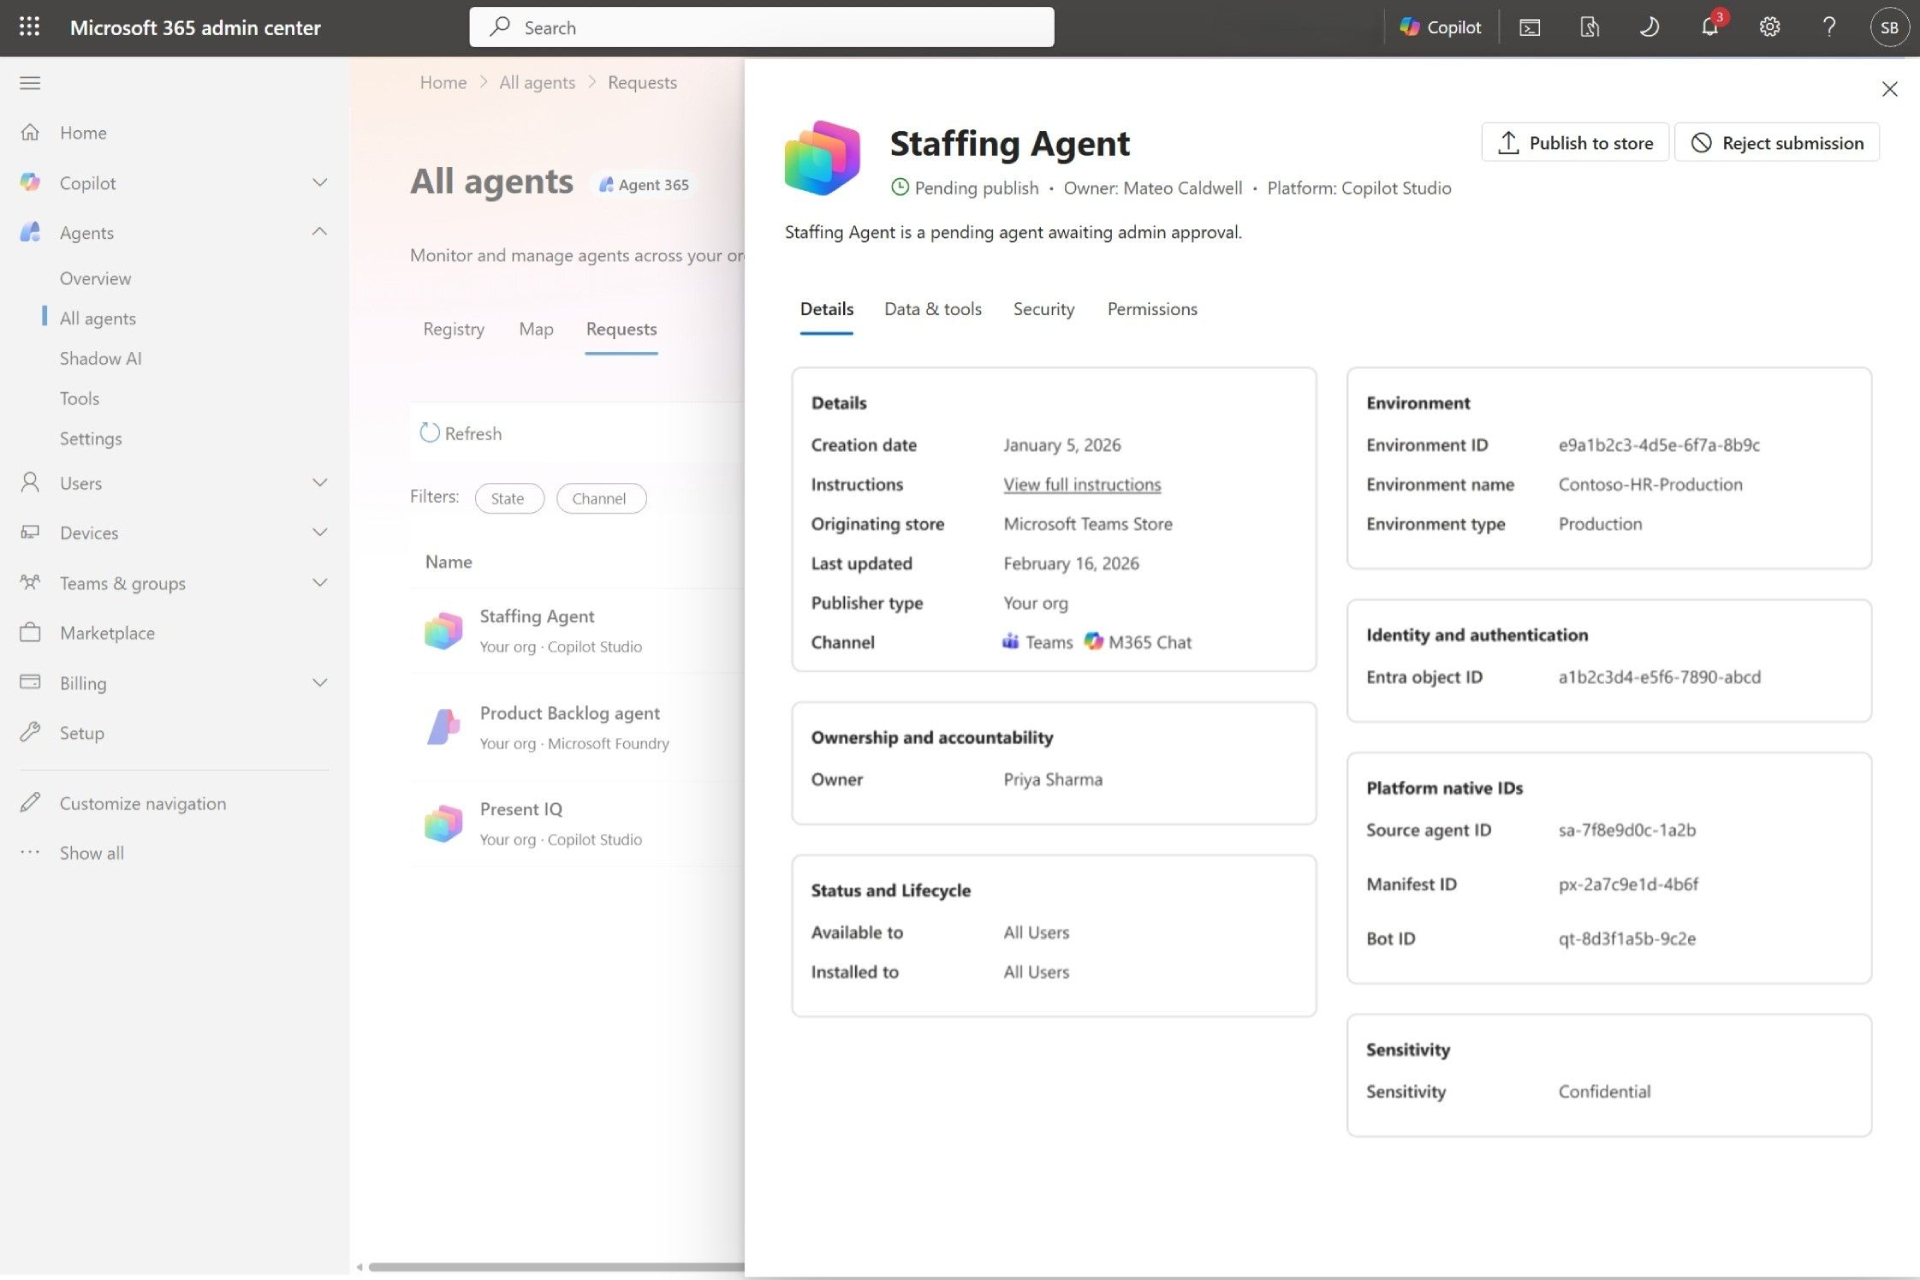Click All agents breadcrumb link
Viewport: 1920px width, 1280px height.
click(537, 82)
